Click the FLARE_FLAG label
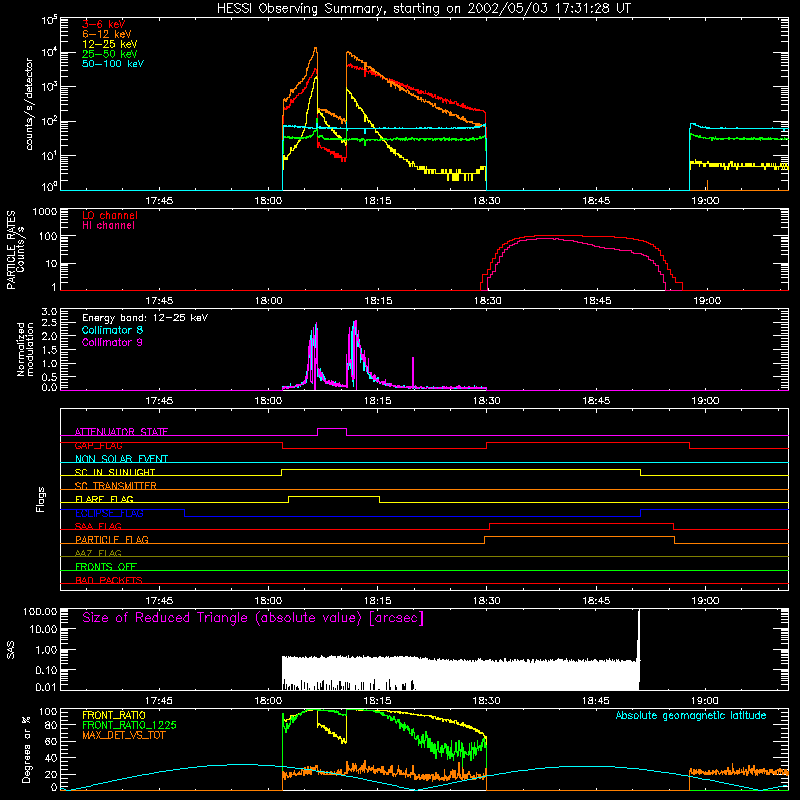The height and width of the screenshot is (800, 800). (104, 499)
